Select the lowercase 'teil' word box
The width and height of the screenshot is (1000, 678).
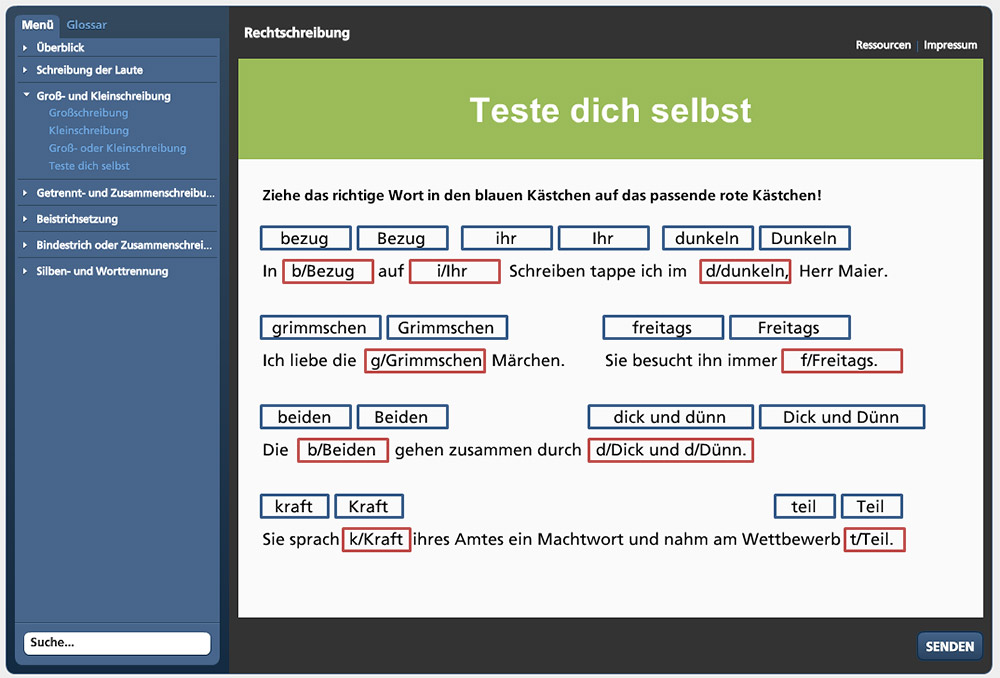tap(805, 506)
